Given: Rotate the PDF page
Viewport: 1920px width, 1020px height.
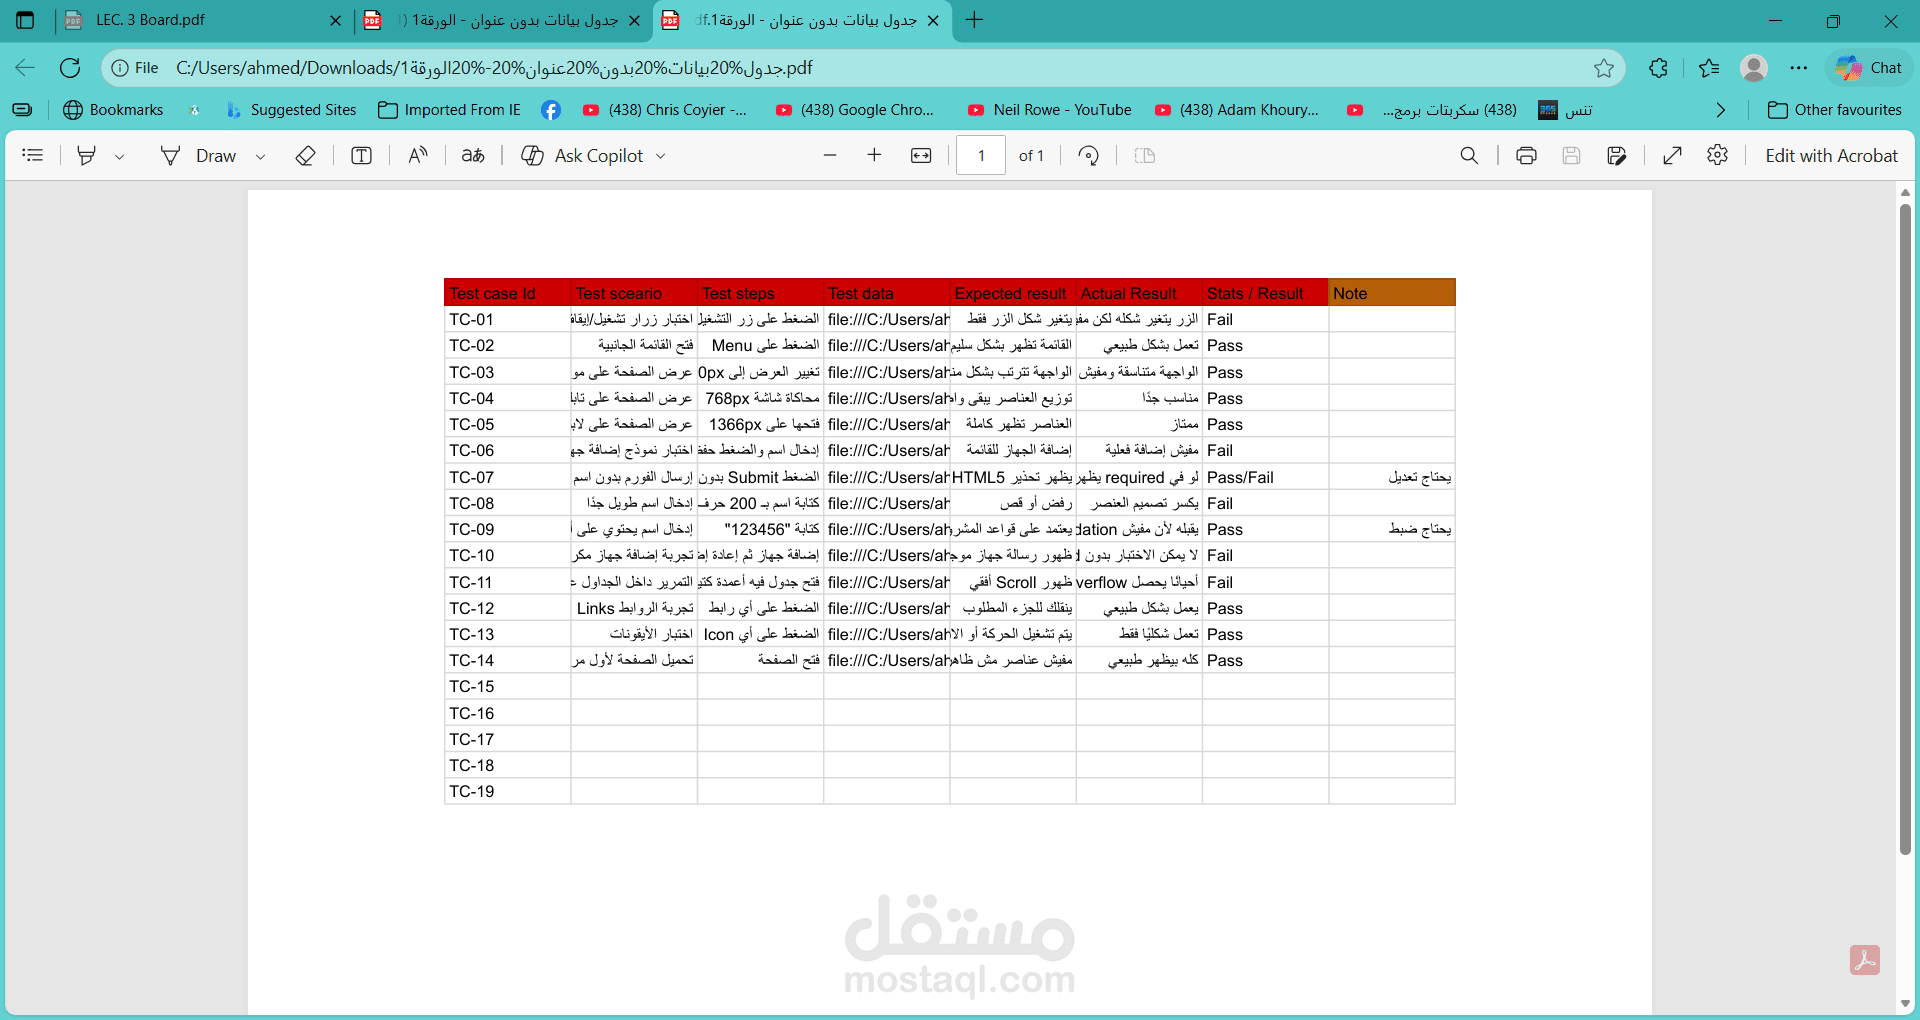Looking at the screenshot, I should point(1089,155).
